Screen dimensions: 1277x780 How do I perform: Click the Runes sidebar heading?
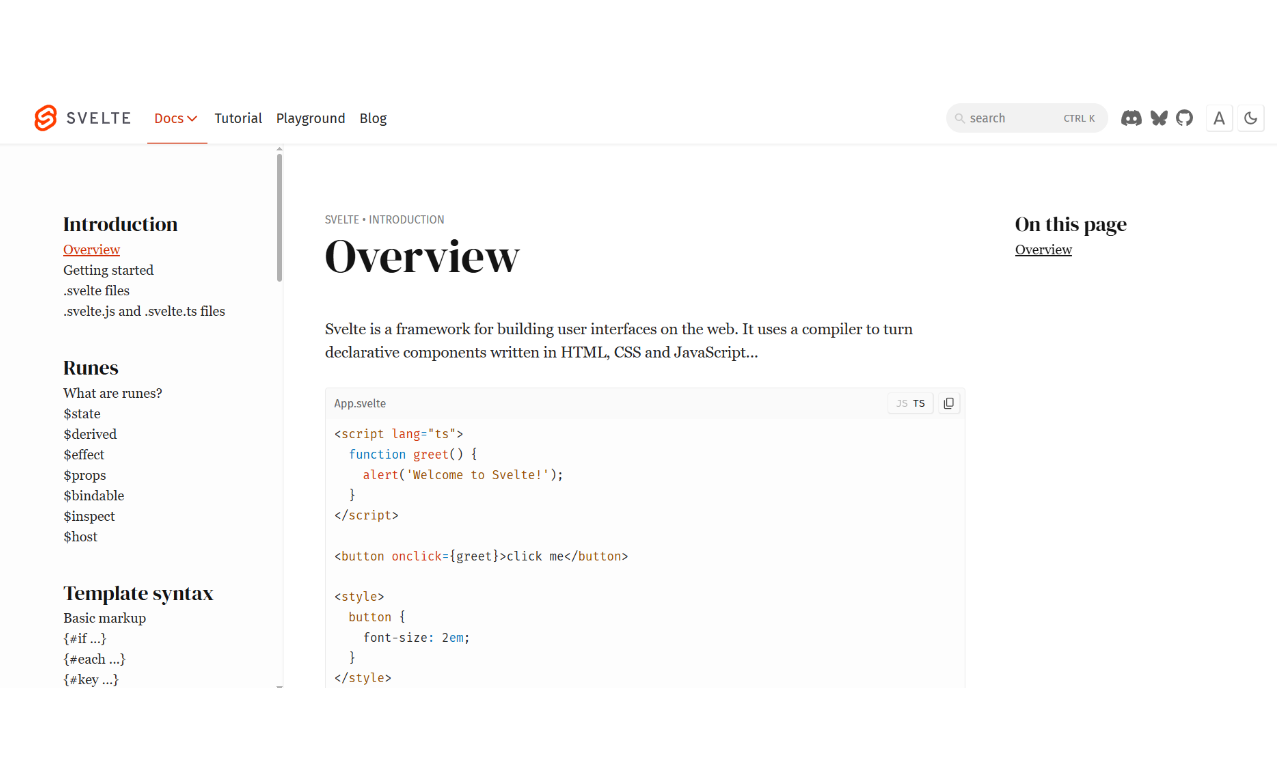pos(91,368)
